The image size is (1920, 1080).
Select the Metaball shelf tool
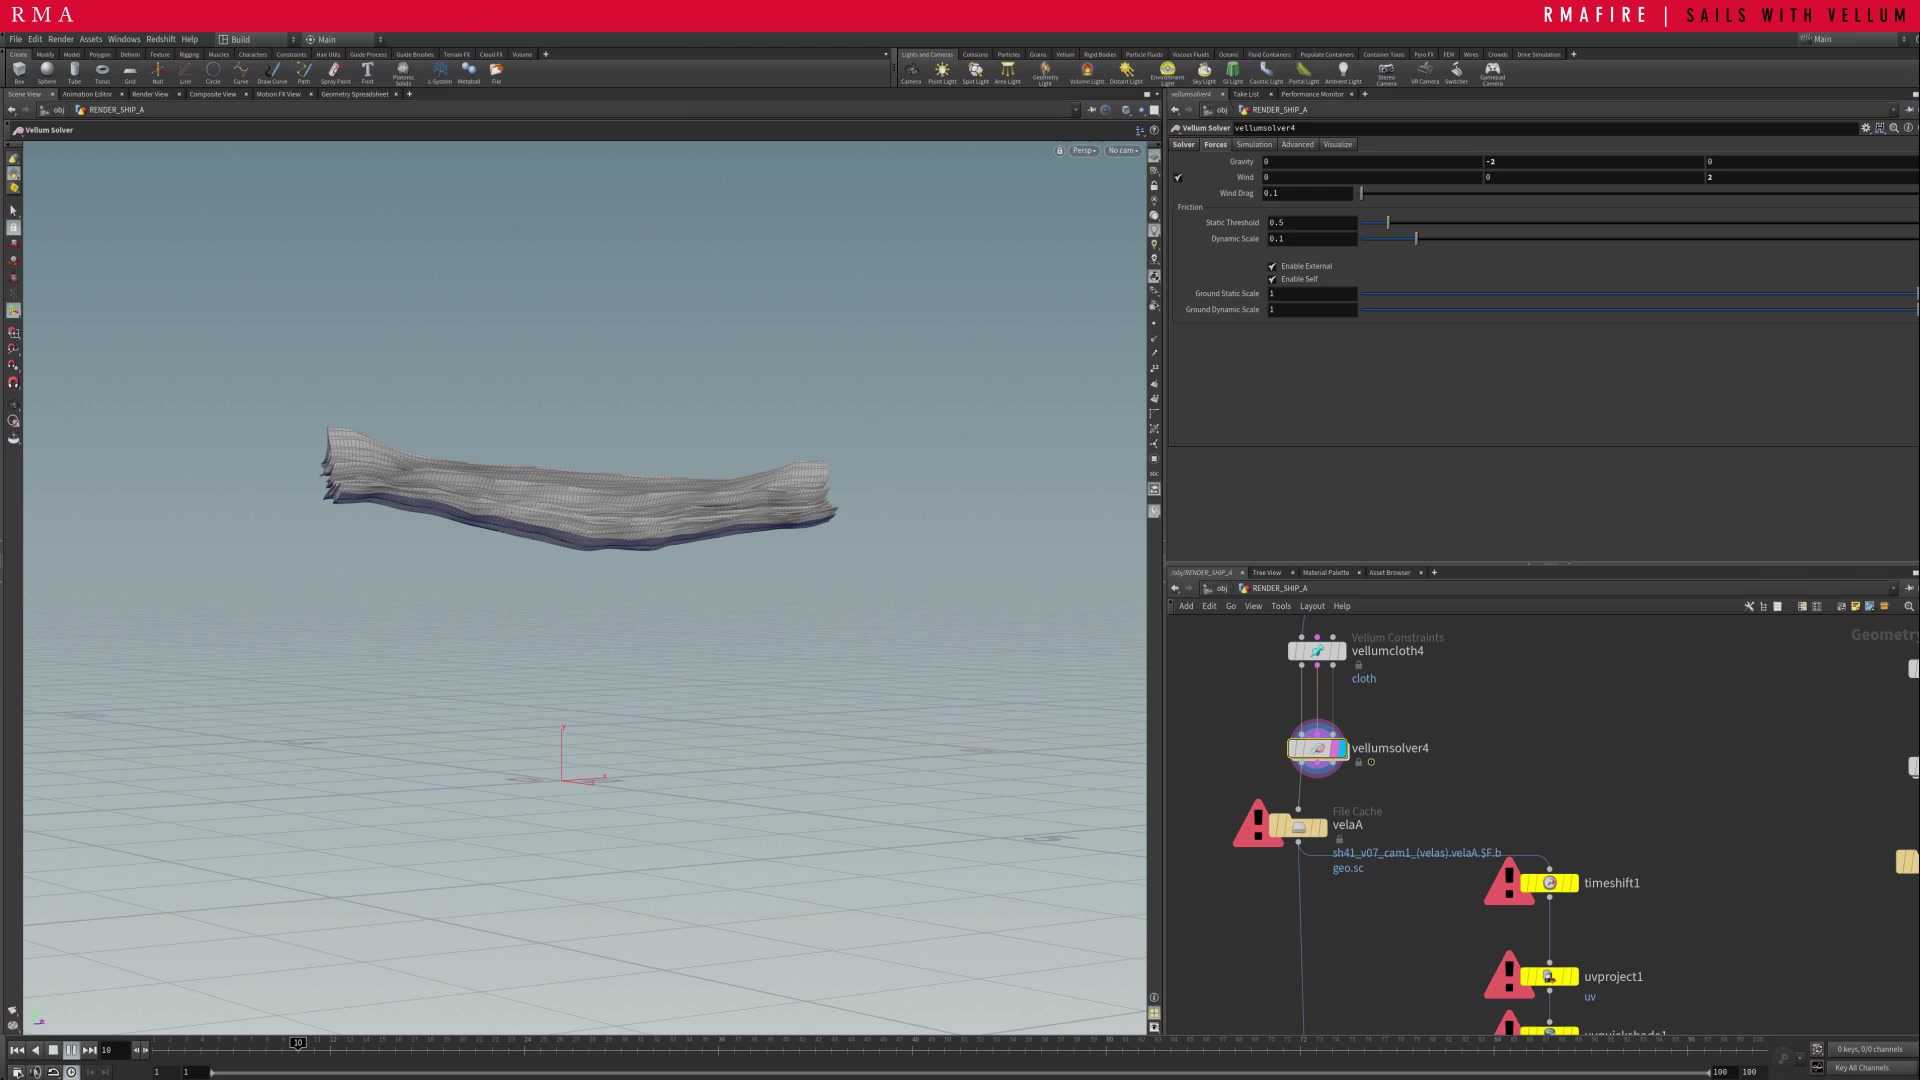pos(469,72)
